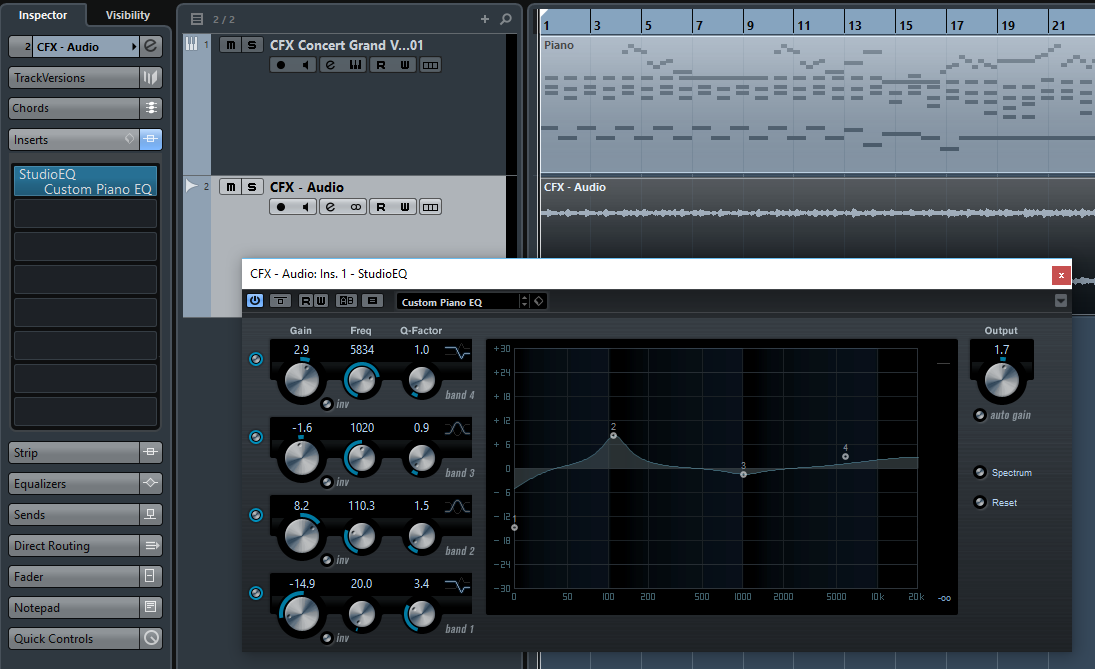Click the band 4 Gain knob
Image resolution: width=1095 pixels, height=669 pixels.
pyautogui.click(x=302, y=381)
